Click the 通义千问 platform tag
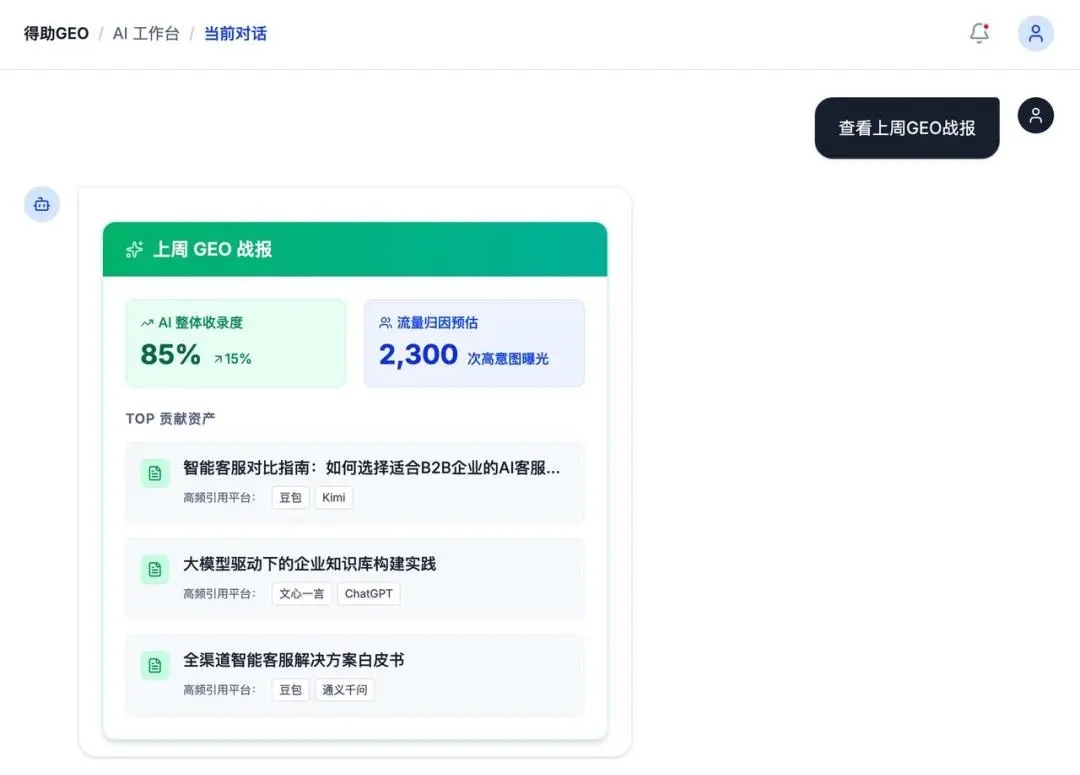 (344, 689)
